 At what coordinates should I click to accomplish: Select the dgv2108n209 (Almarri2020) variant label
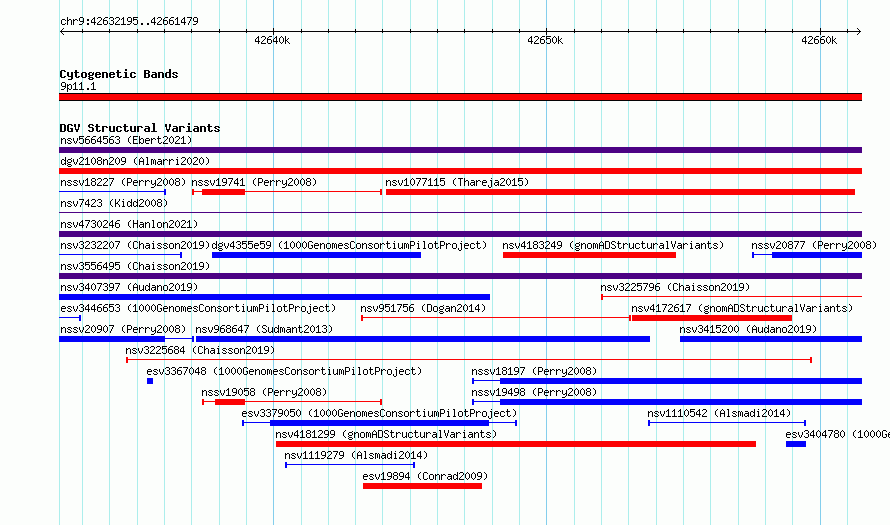tap(135, 161)
